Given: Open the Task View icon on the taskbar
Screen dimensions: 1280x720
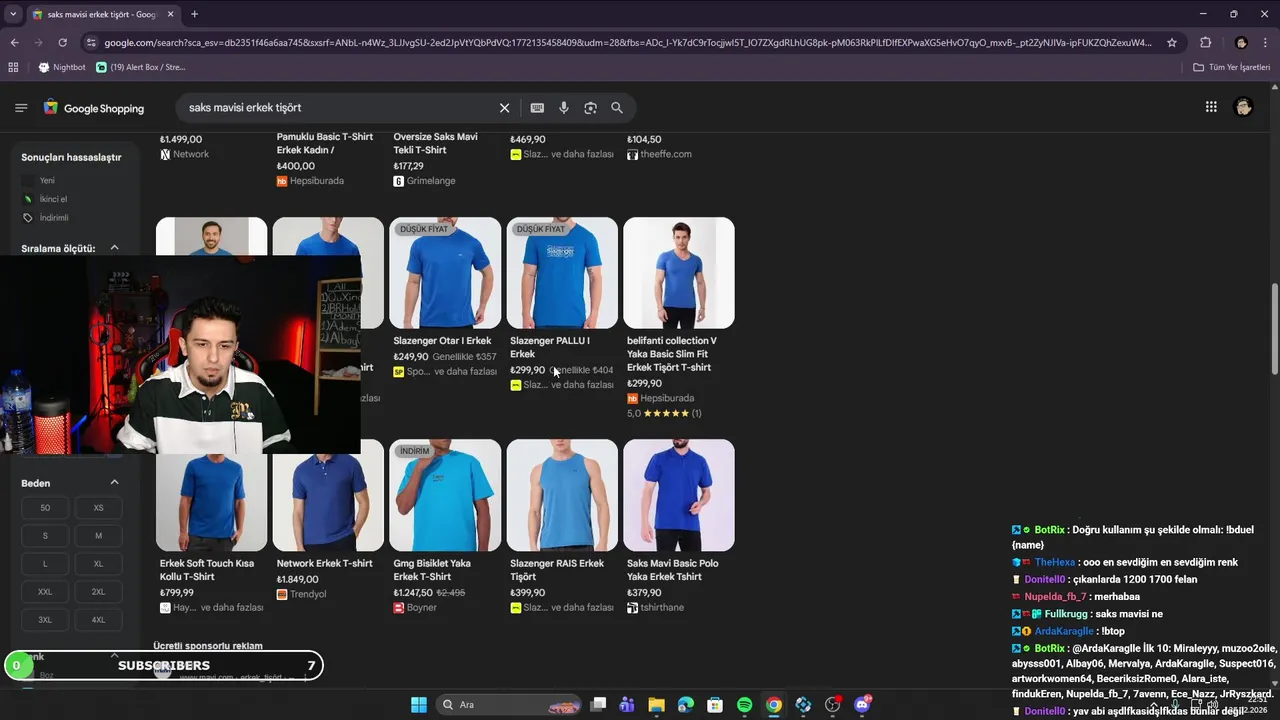Looking at the screenshot, I should 598,705.
